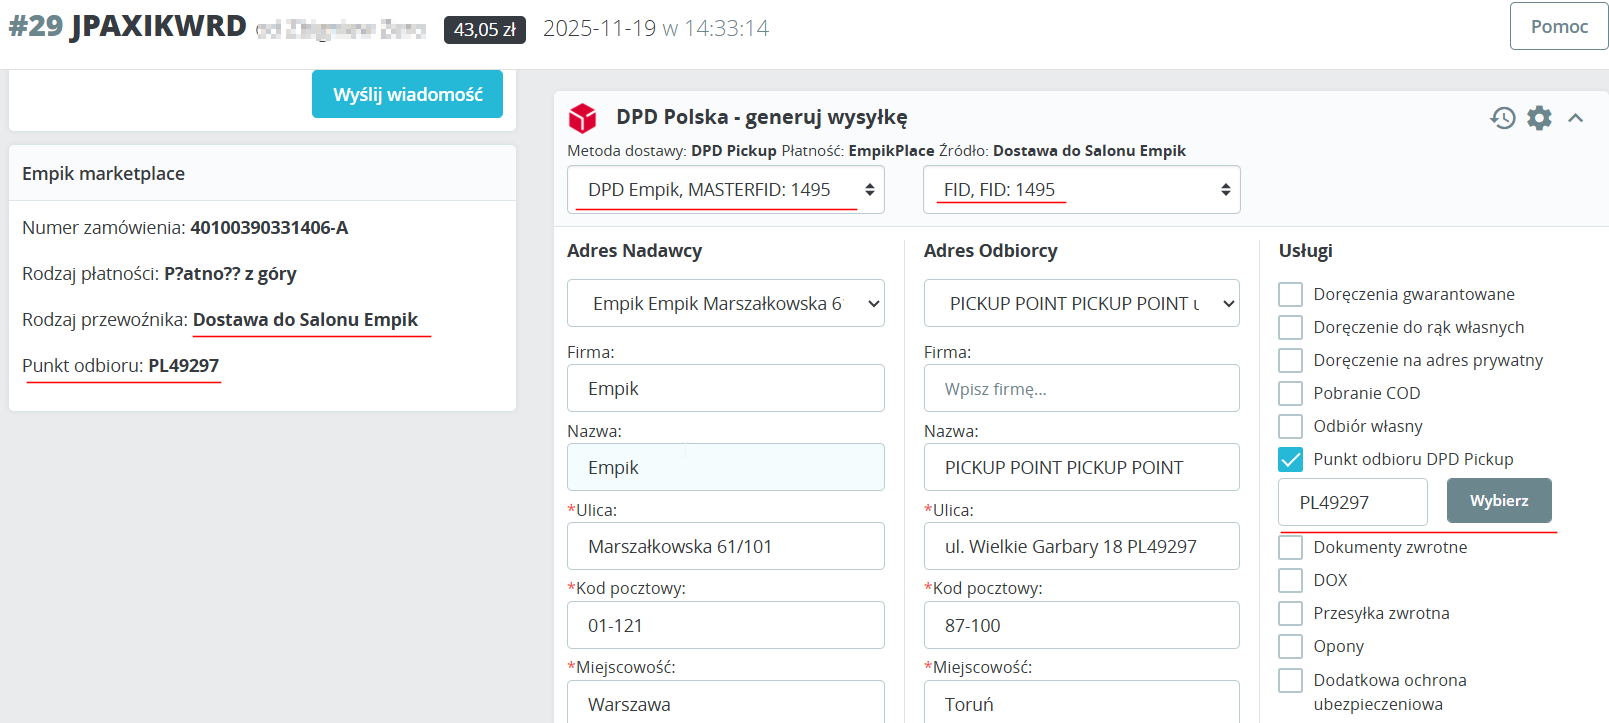
Task: Click the Wybierz pickup point button
Action: click(x=1498, y=501)
